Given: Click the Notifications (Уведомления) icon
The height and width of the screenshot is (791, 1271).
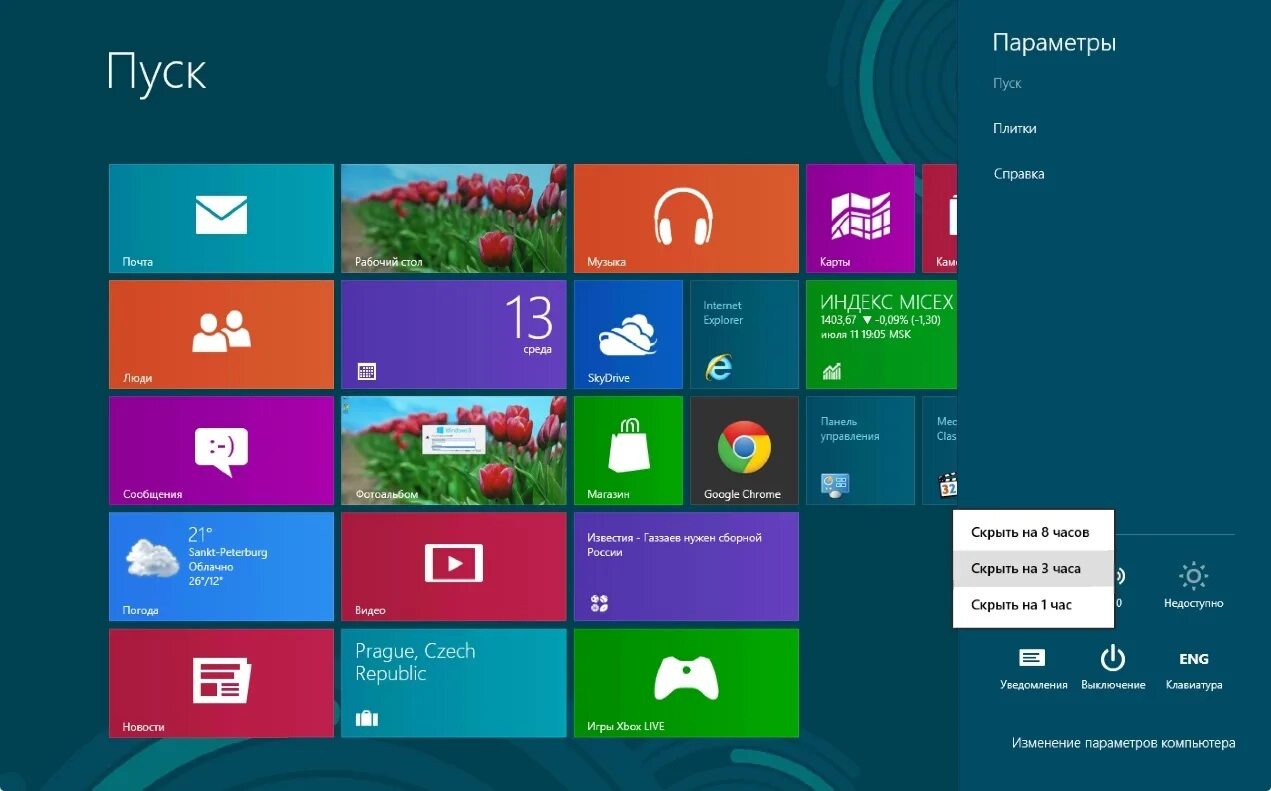Looking at the screenshot, I should point(1033,667).
